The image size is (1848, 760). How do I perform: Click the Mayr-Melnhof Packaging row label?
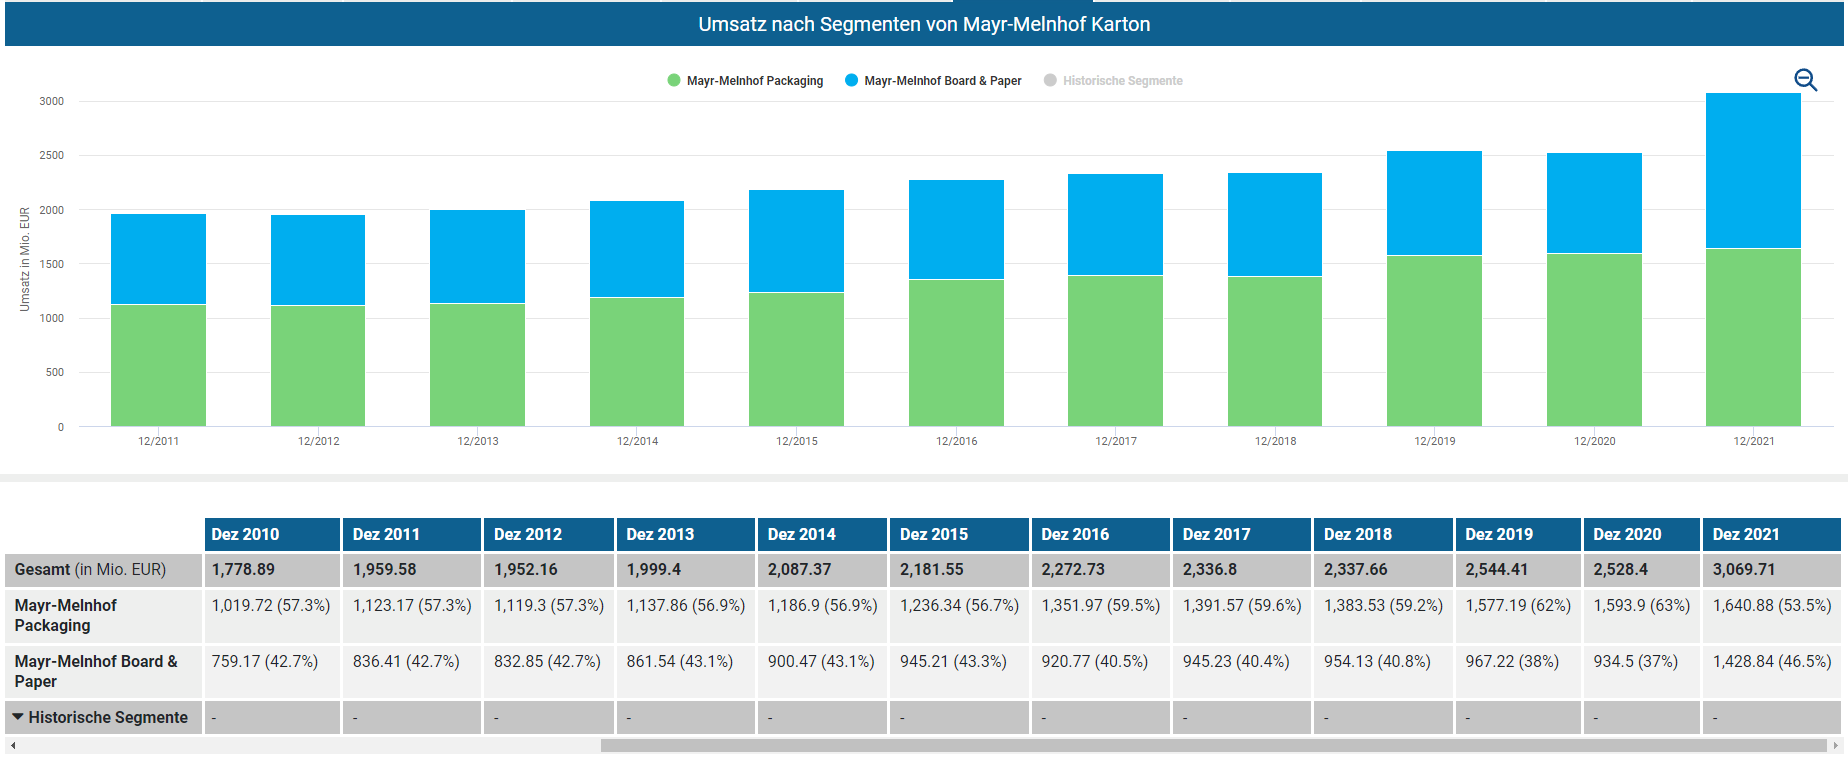[66, 615]
